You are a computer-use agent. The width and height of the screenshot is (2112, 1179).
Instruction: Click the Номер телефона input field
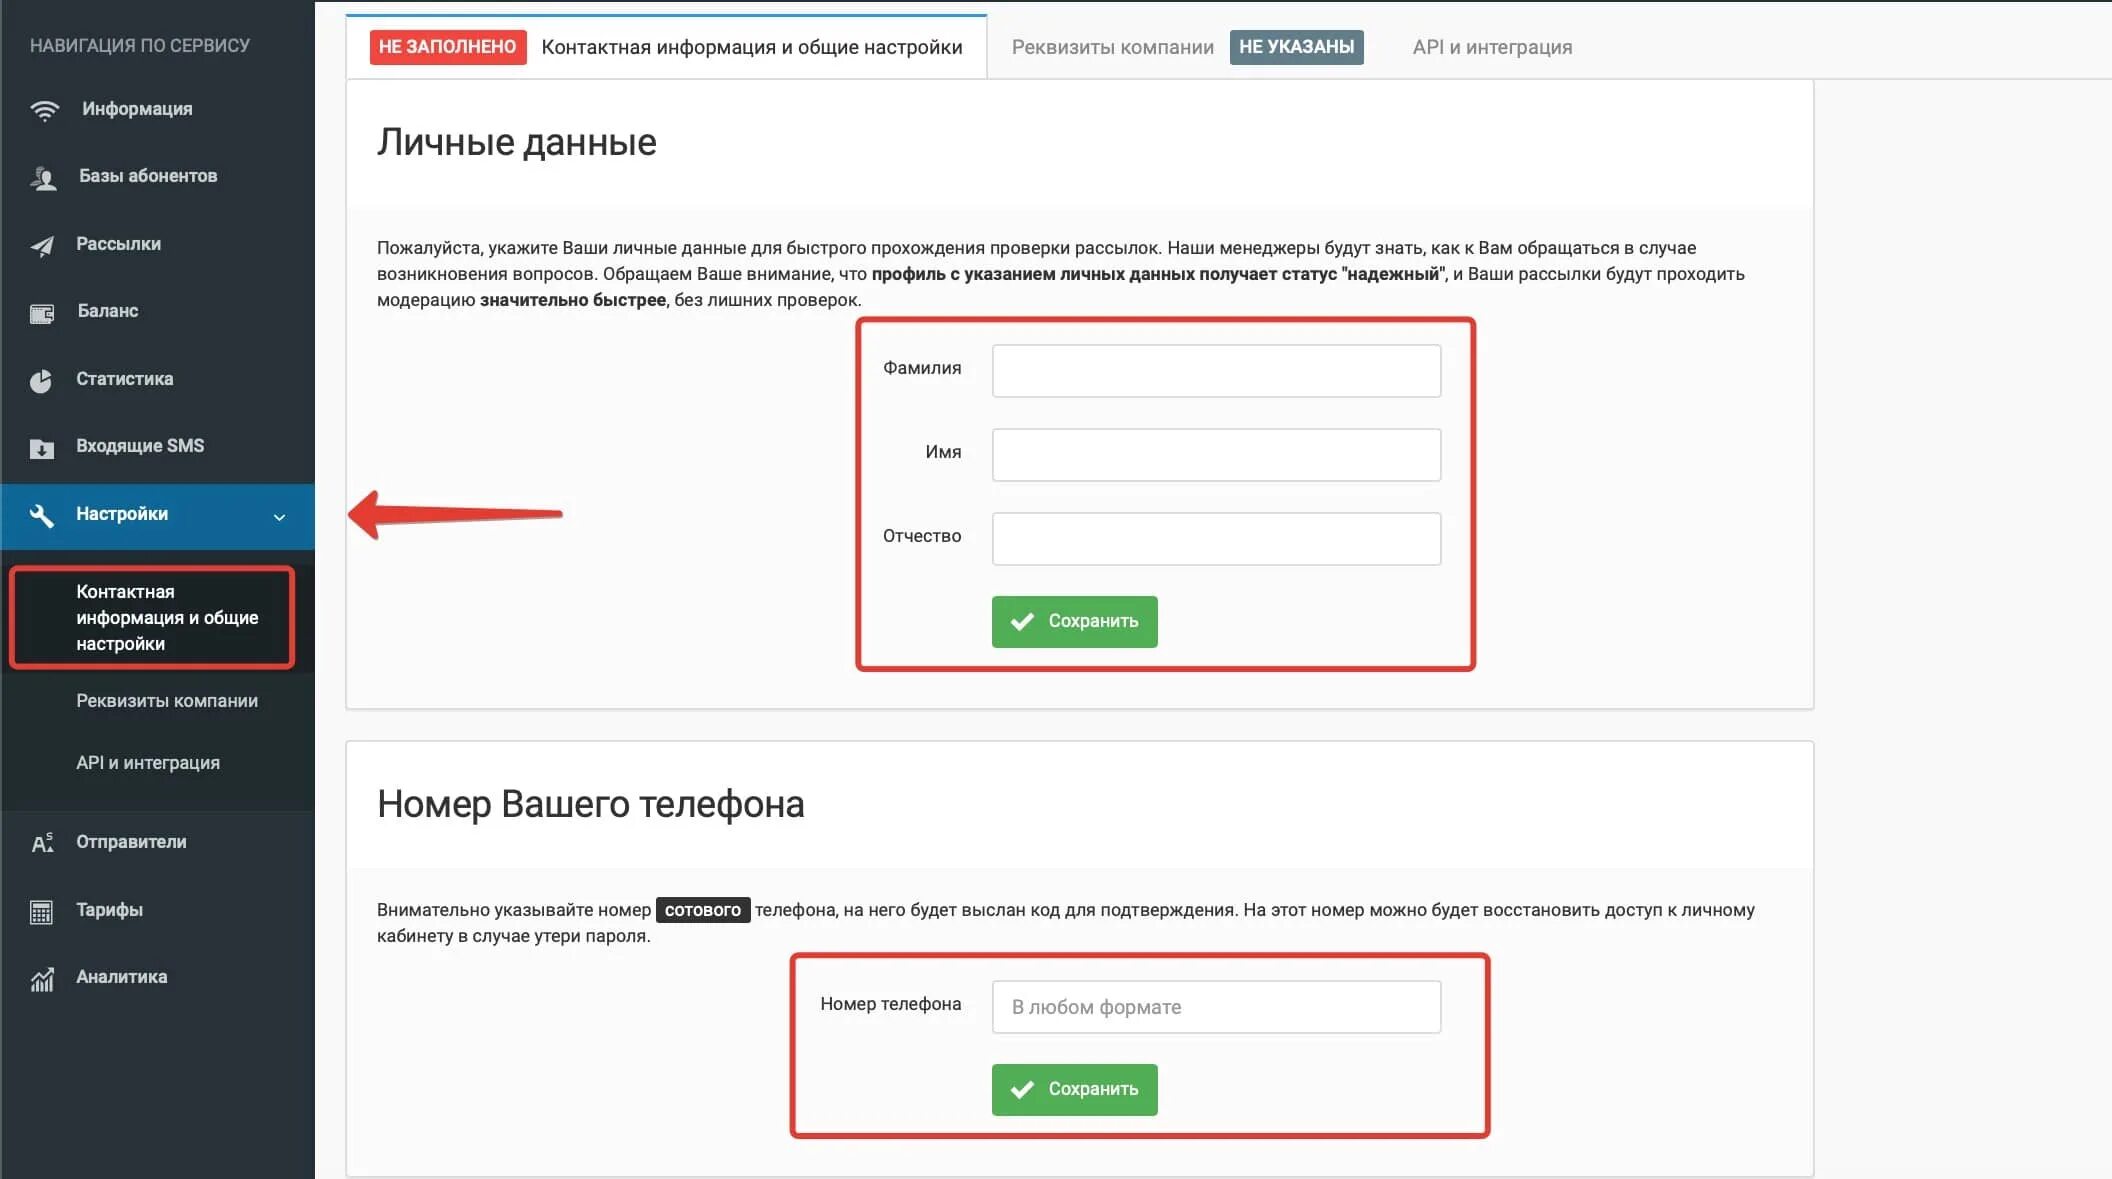coord(1216,1007)
